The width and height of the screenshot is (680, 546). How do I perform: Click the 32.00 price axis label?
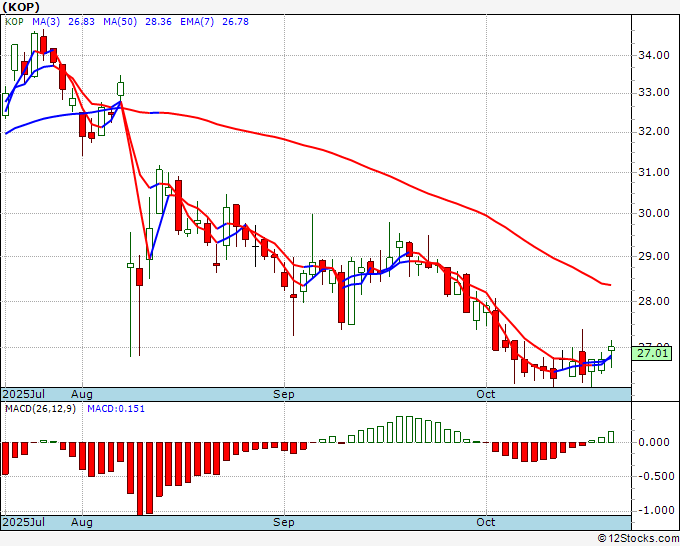tap(654, 131)
